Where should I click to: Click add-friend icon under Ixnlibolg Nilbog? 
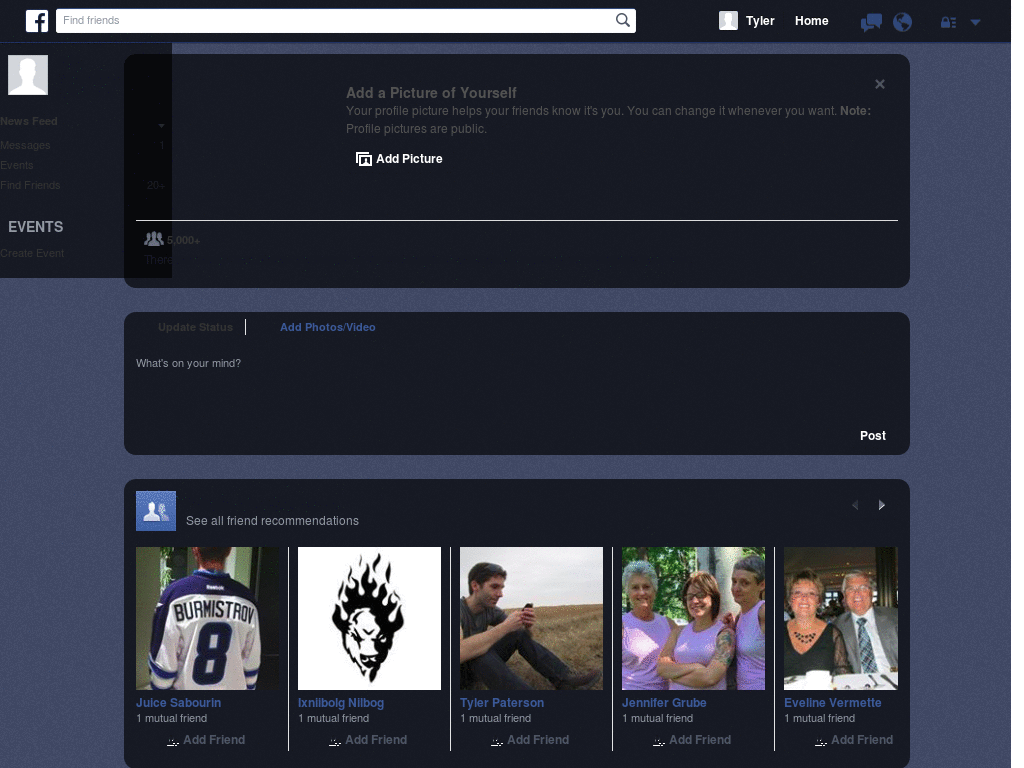point(334,741)
